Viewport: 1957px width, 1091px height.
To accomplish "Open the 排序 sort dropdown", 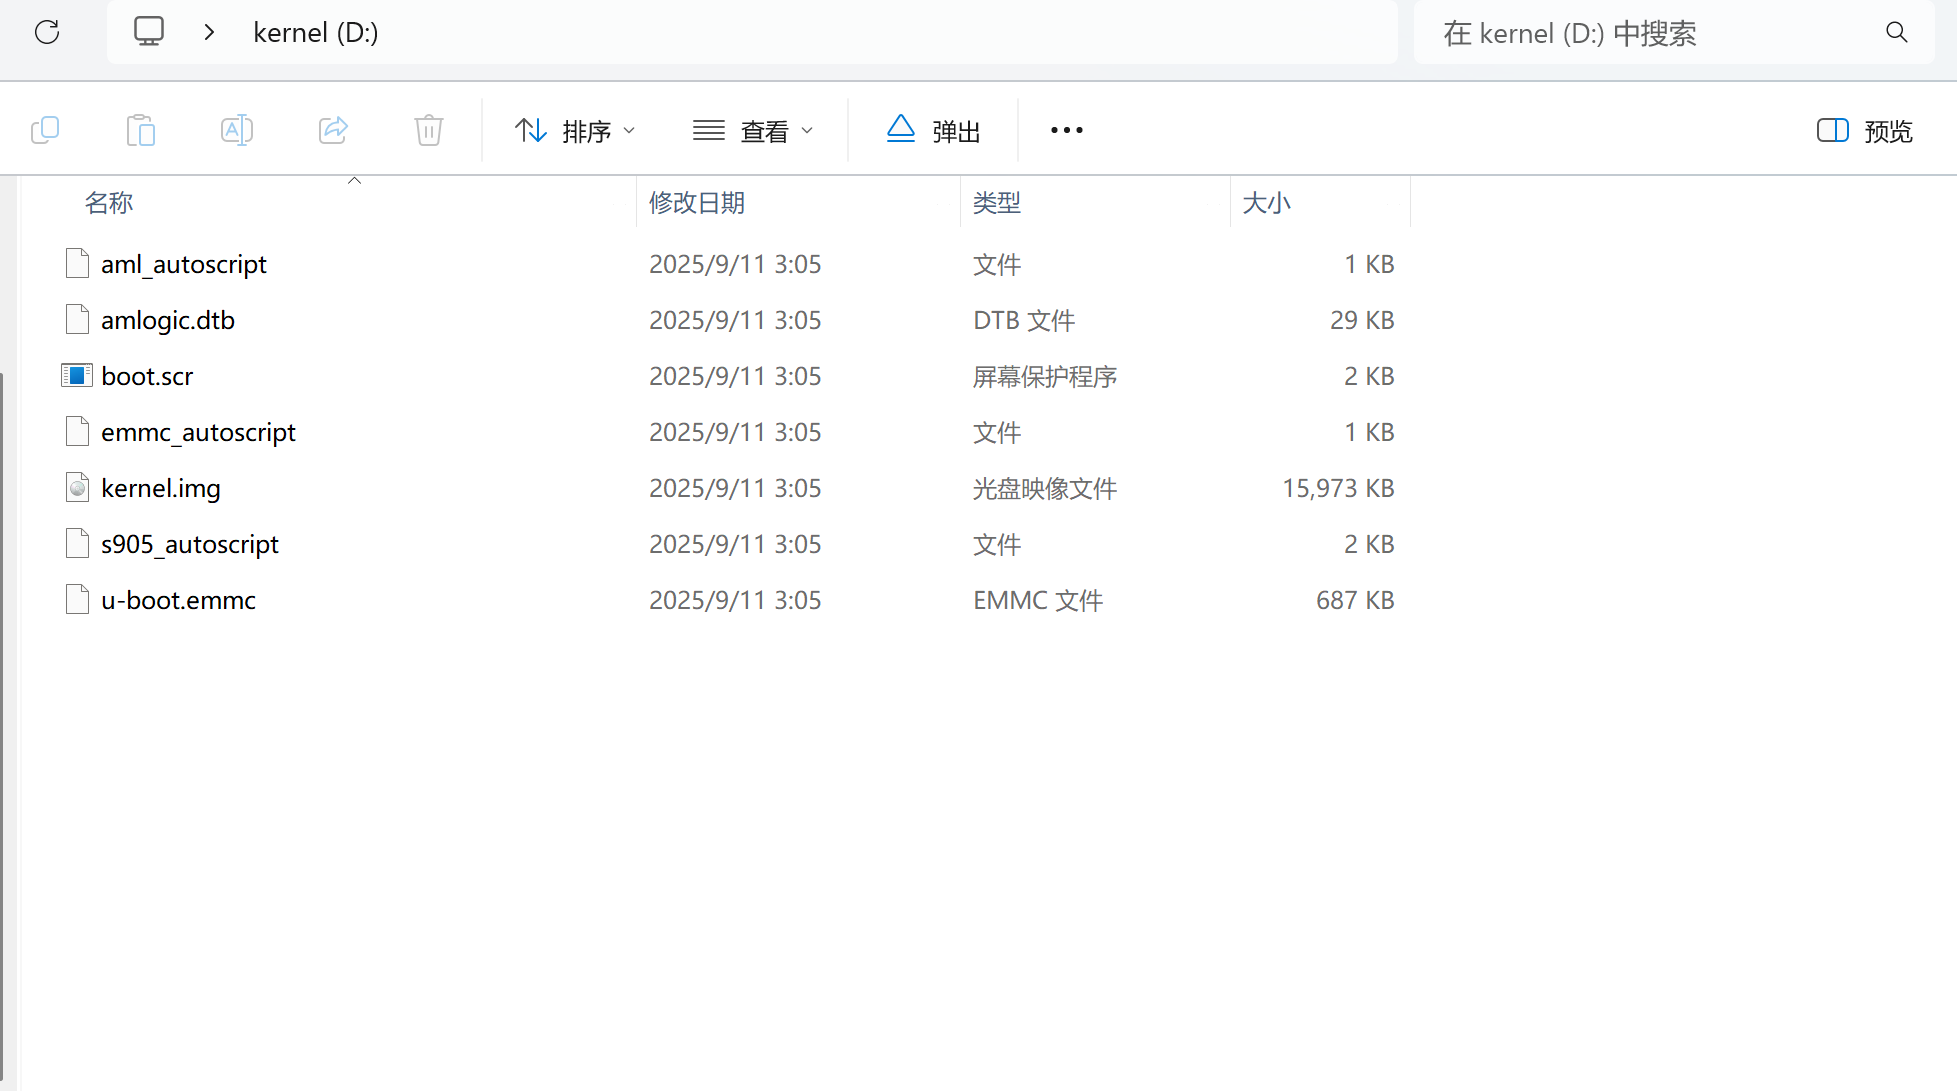I will click(575, 131).
